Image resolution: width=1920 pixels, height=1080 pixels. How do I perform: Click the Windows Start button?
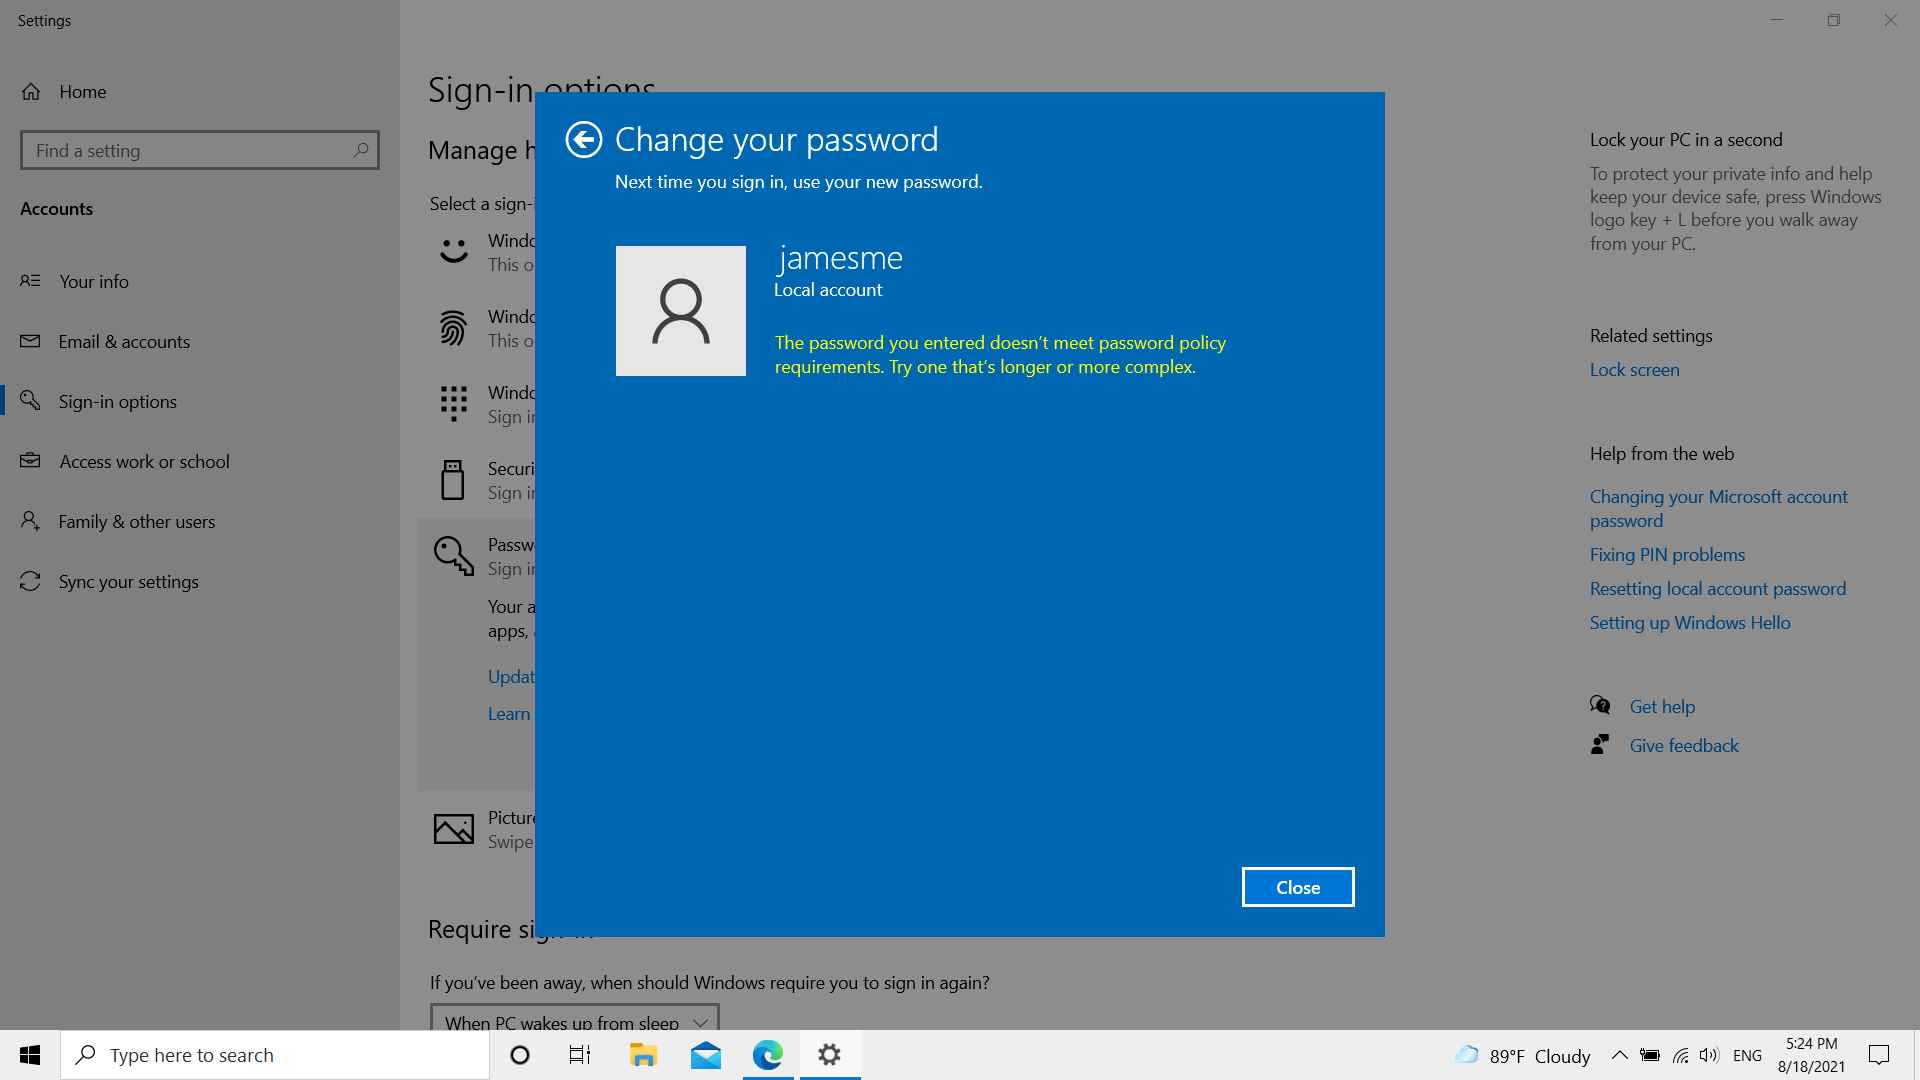30,1055
